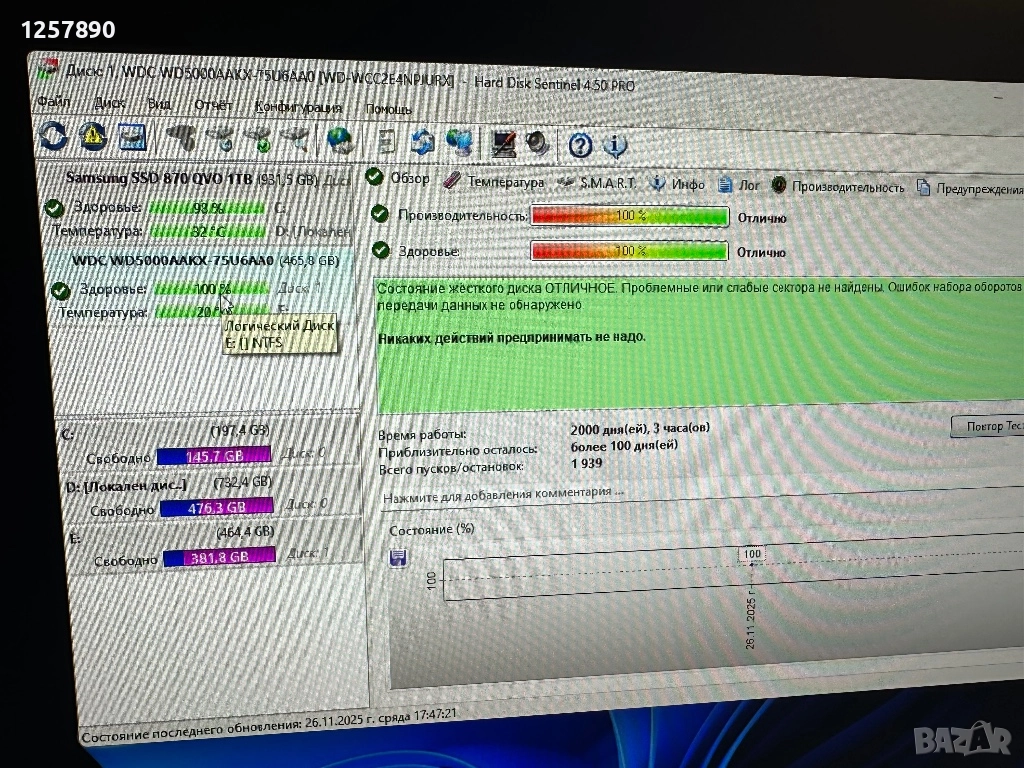
Task: Switch to the Производительность tab
Action: (838, 187)
